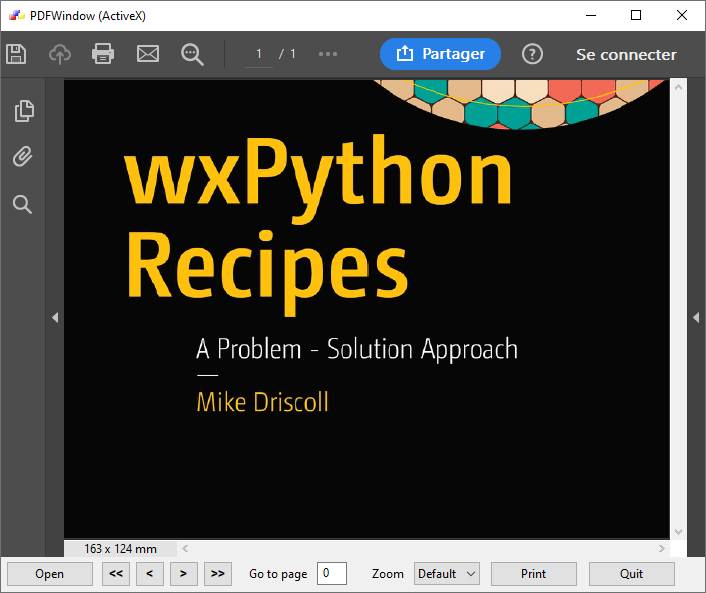Open the sidebar search magnifier
The image size is (706, 593).
[22, 205]
